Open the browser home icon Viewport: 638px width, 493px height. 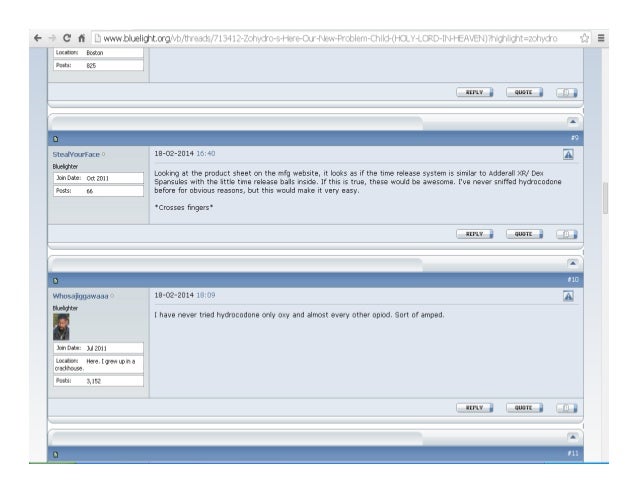coord(81,38)
